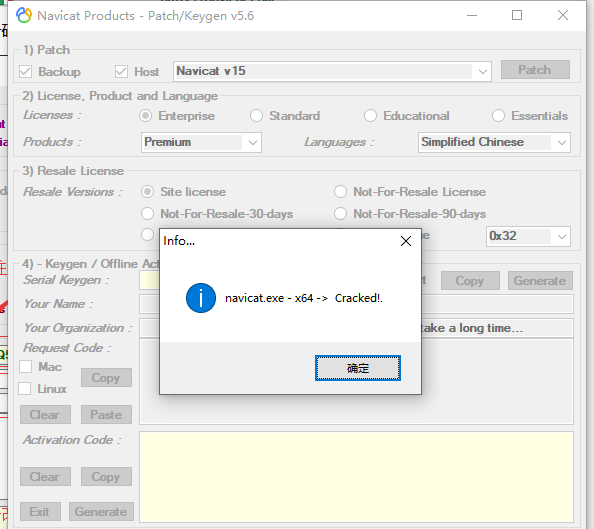
Task: Click the '1) Patch' group heading
Action: pos(46,50)
